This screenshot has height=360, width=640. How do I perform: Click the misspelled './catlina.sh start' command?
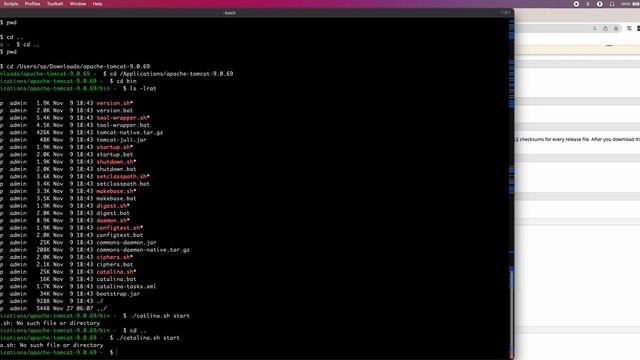coord(160,316)
